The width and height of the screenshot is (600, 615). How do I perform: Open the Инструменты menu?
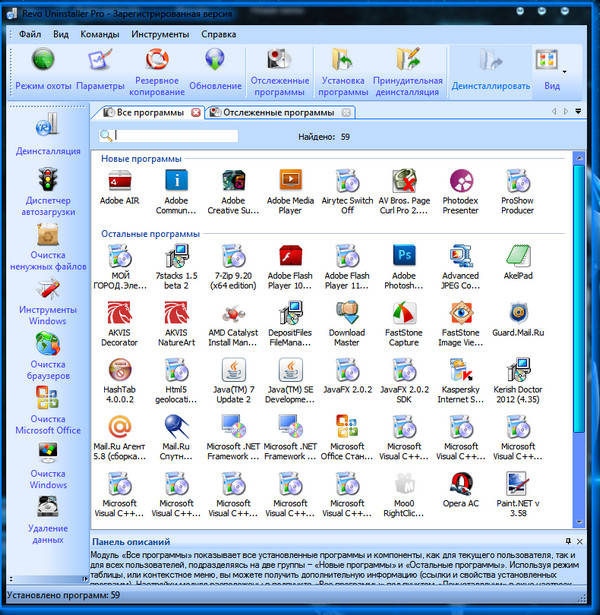coord(160,35)
